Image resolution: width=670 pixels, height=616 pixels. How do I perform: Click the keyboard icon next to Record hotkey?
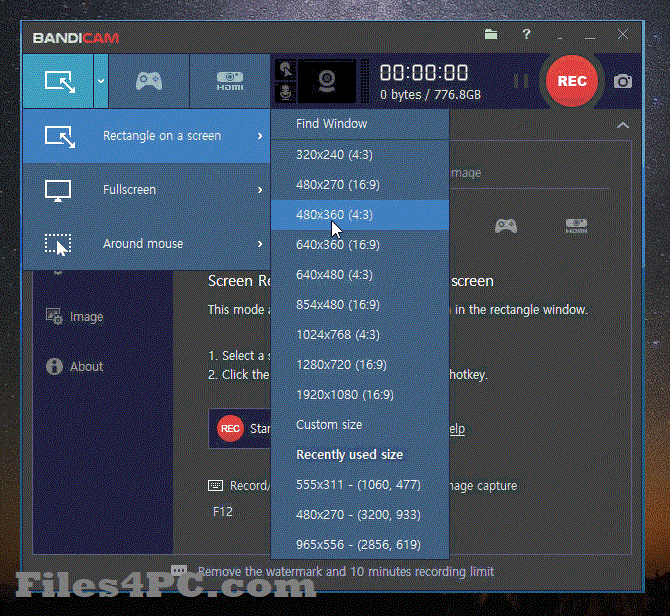pyautogui.click(x=215, y=485)
